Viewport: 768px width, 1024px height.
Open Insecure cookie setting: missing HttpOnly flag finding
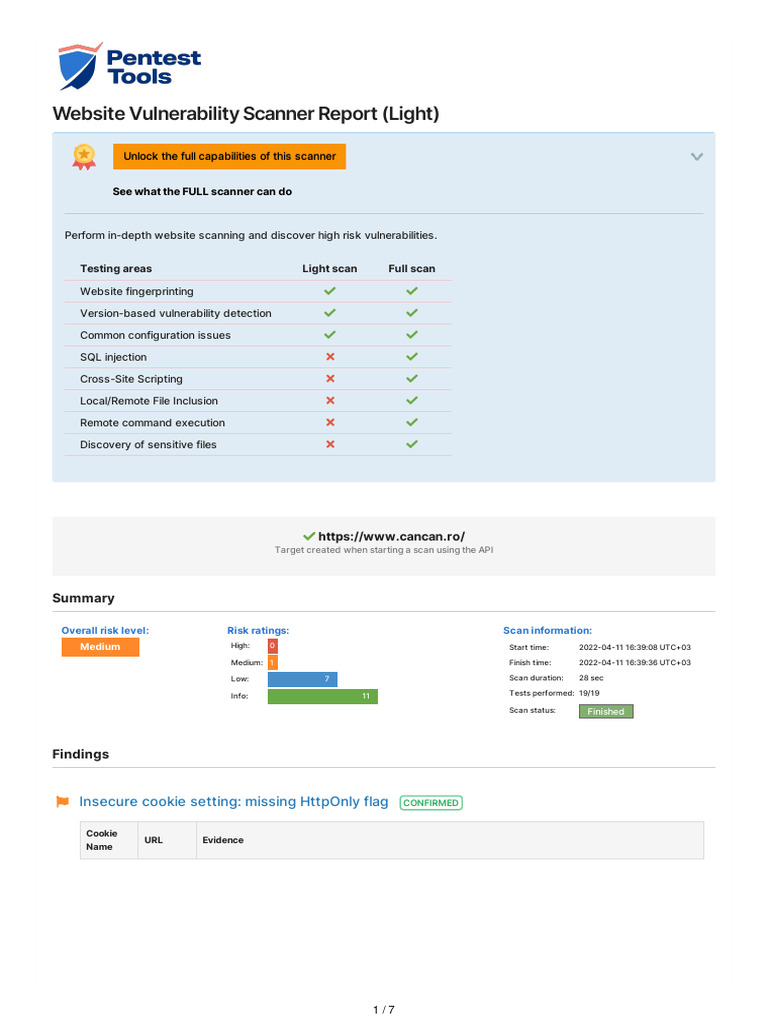(234, 802)
